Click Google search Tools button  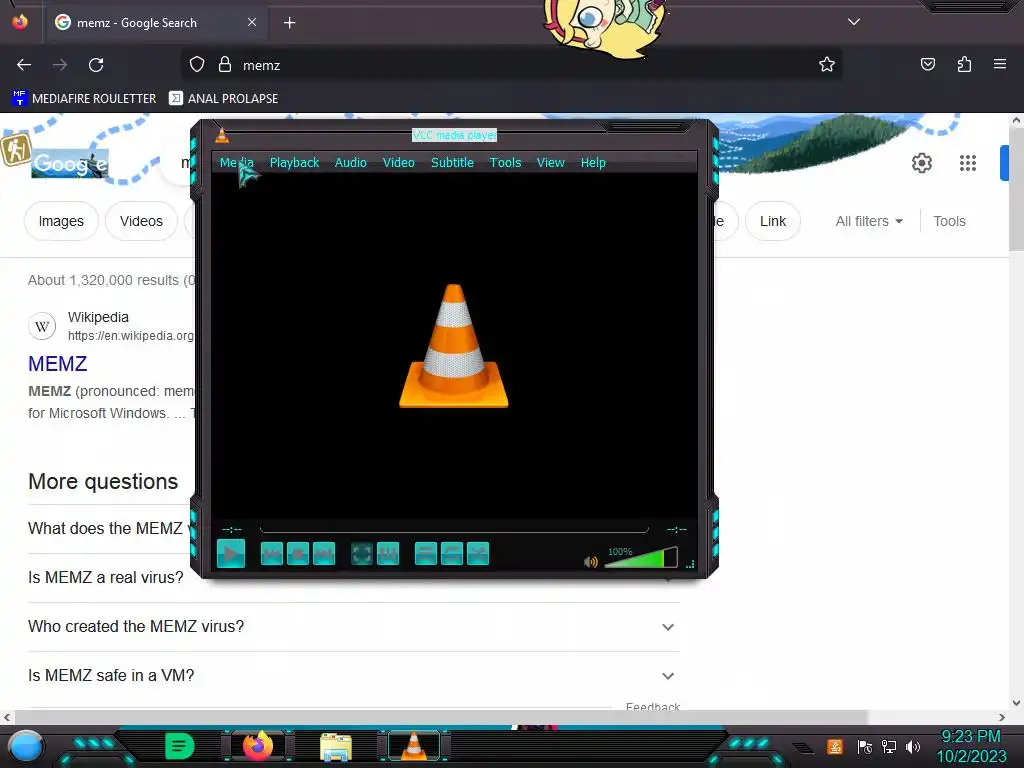(x=949, y=221)
